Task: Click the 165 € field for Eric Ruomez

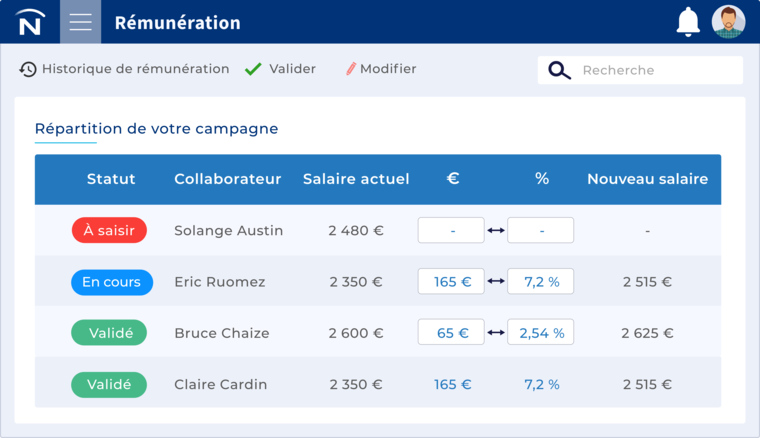Action: click(451, 282)
